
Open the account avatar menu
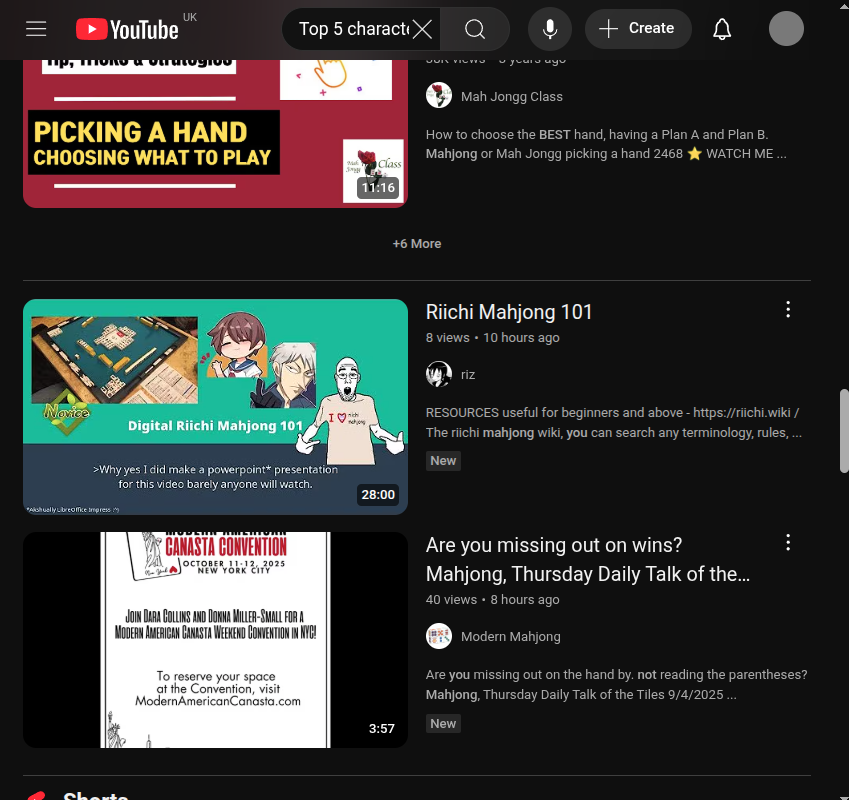coord(786,29)
